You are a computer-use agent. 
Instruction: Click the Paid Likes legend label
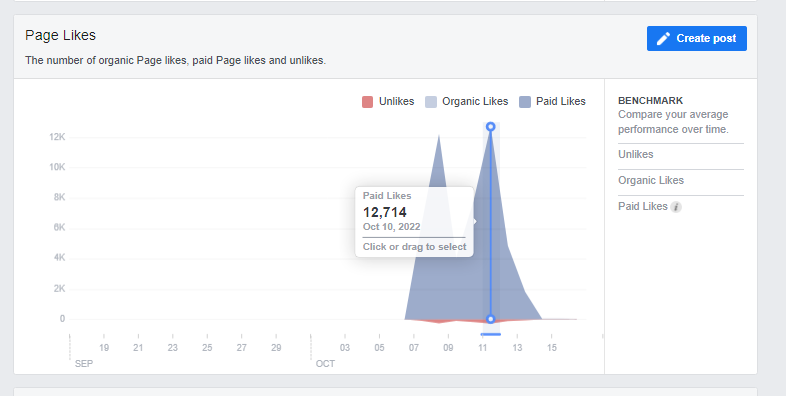tap(561, 101)
